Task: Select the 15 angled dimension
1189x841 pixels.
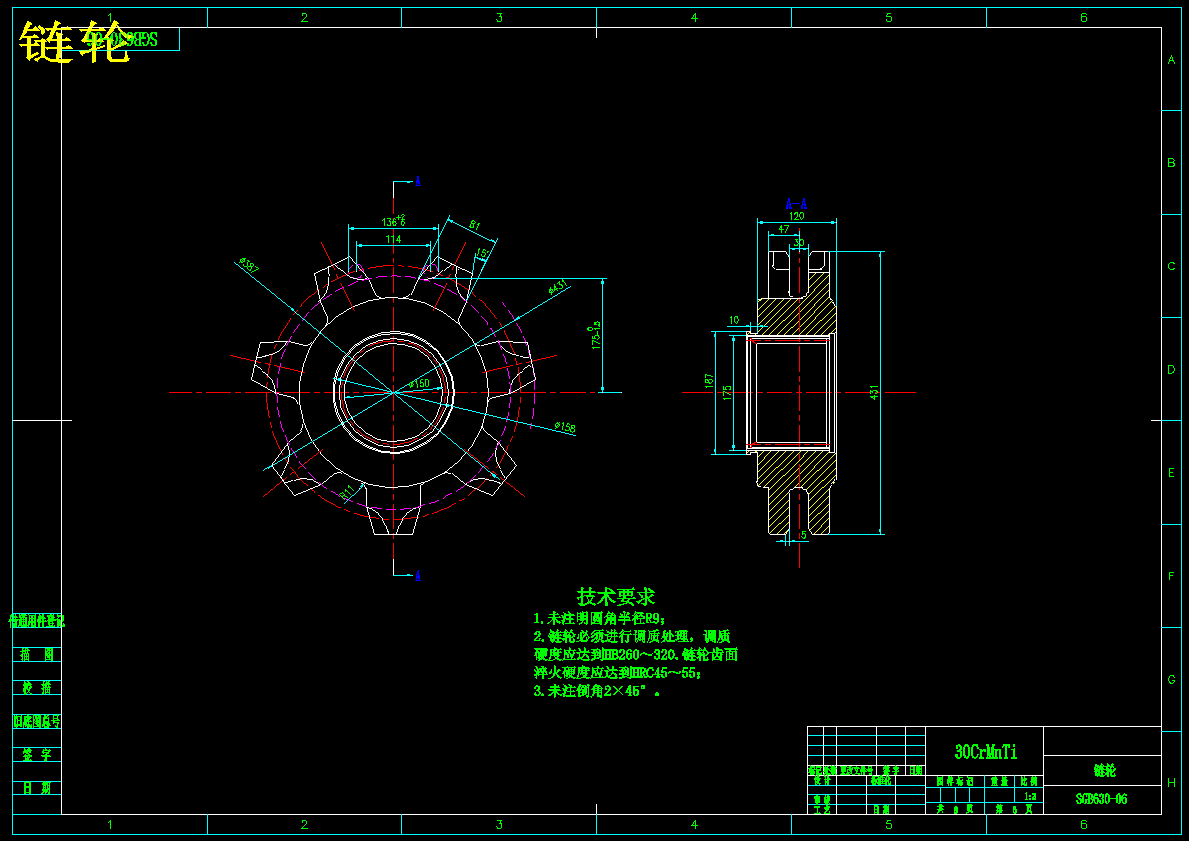Action: pos(483,253)
